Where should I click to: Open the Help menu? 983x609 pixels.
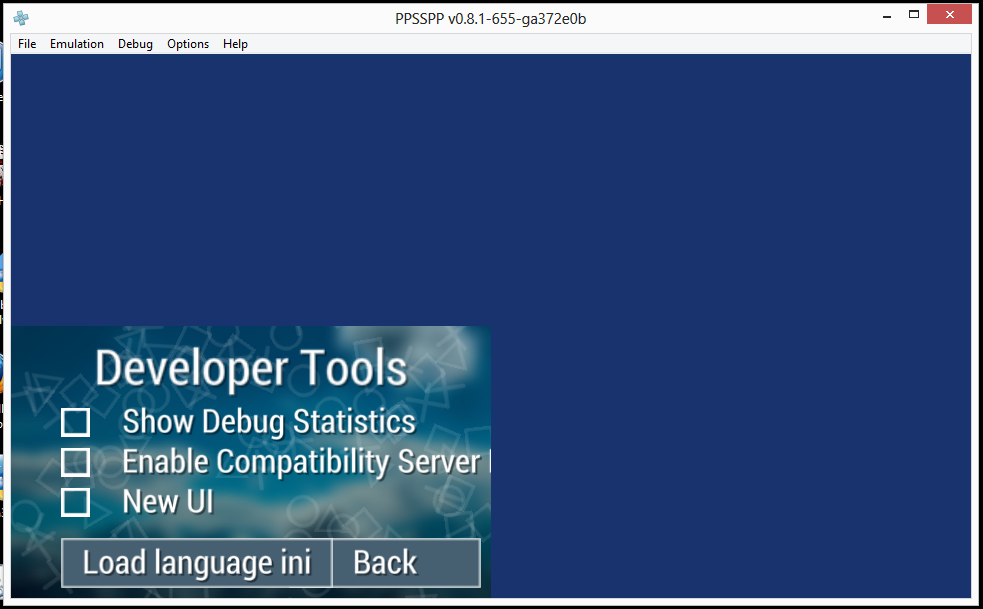click(x=235, y=44)
